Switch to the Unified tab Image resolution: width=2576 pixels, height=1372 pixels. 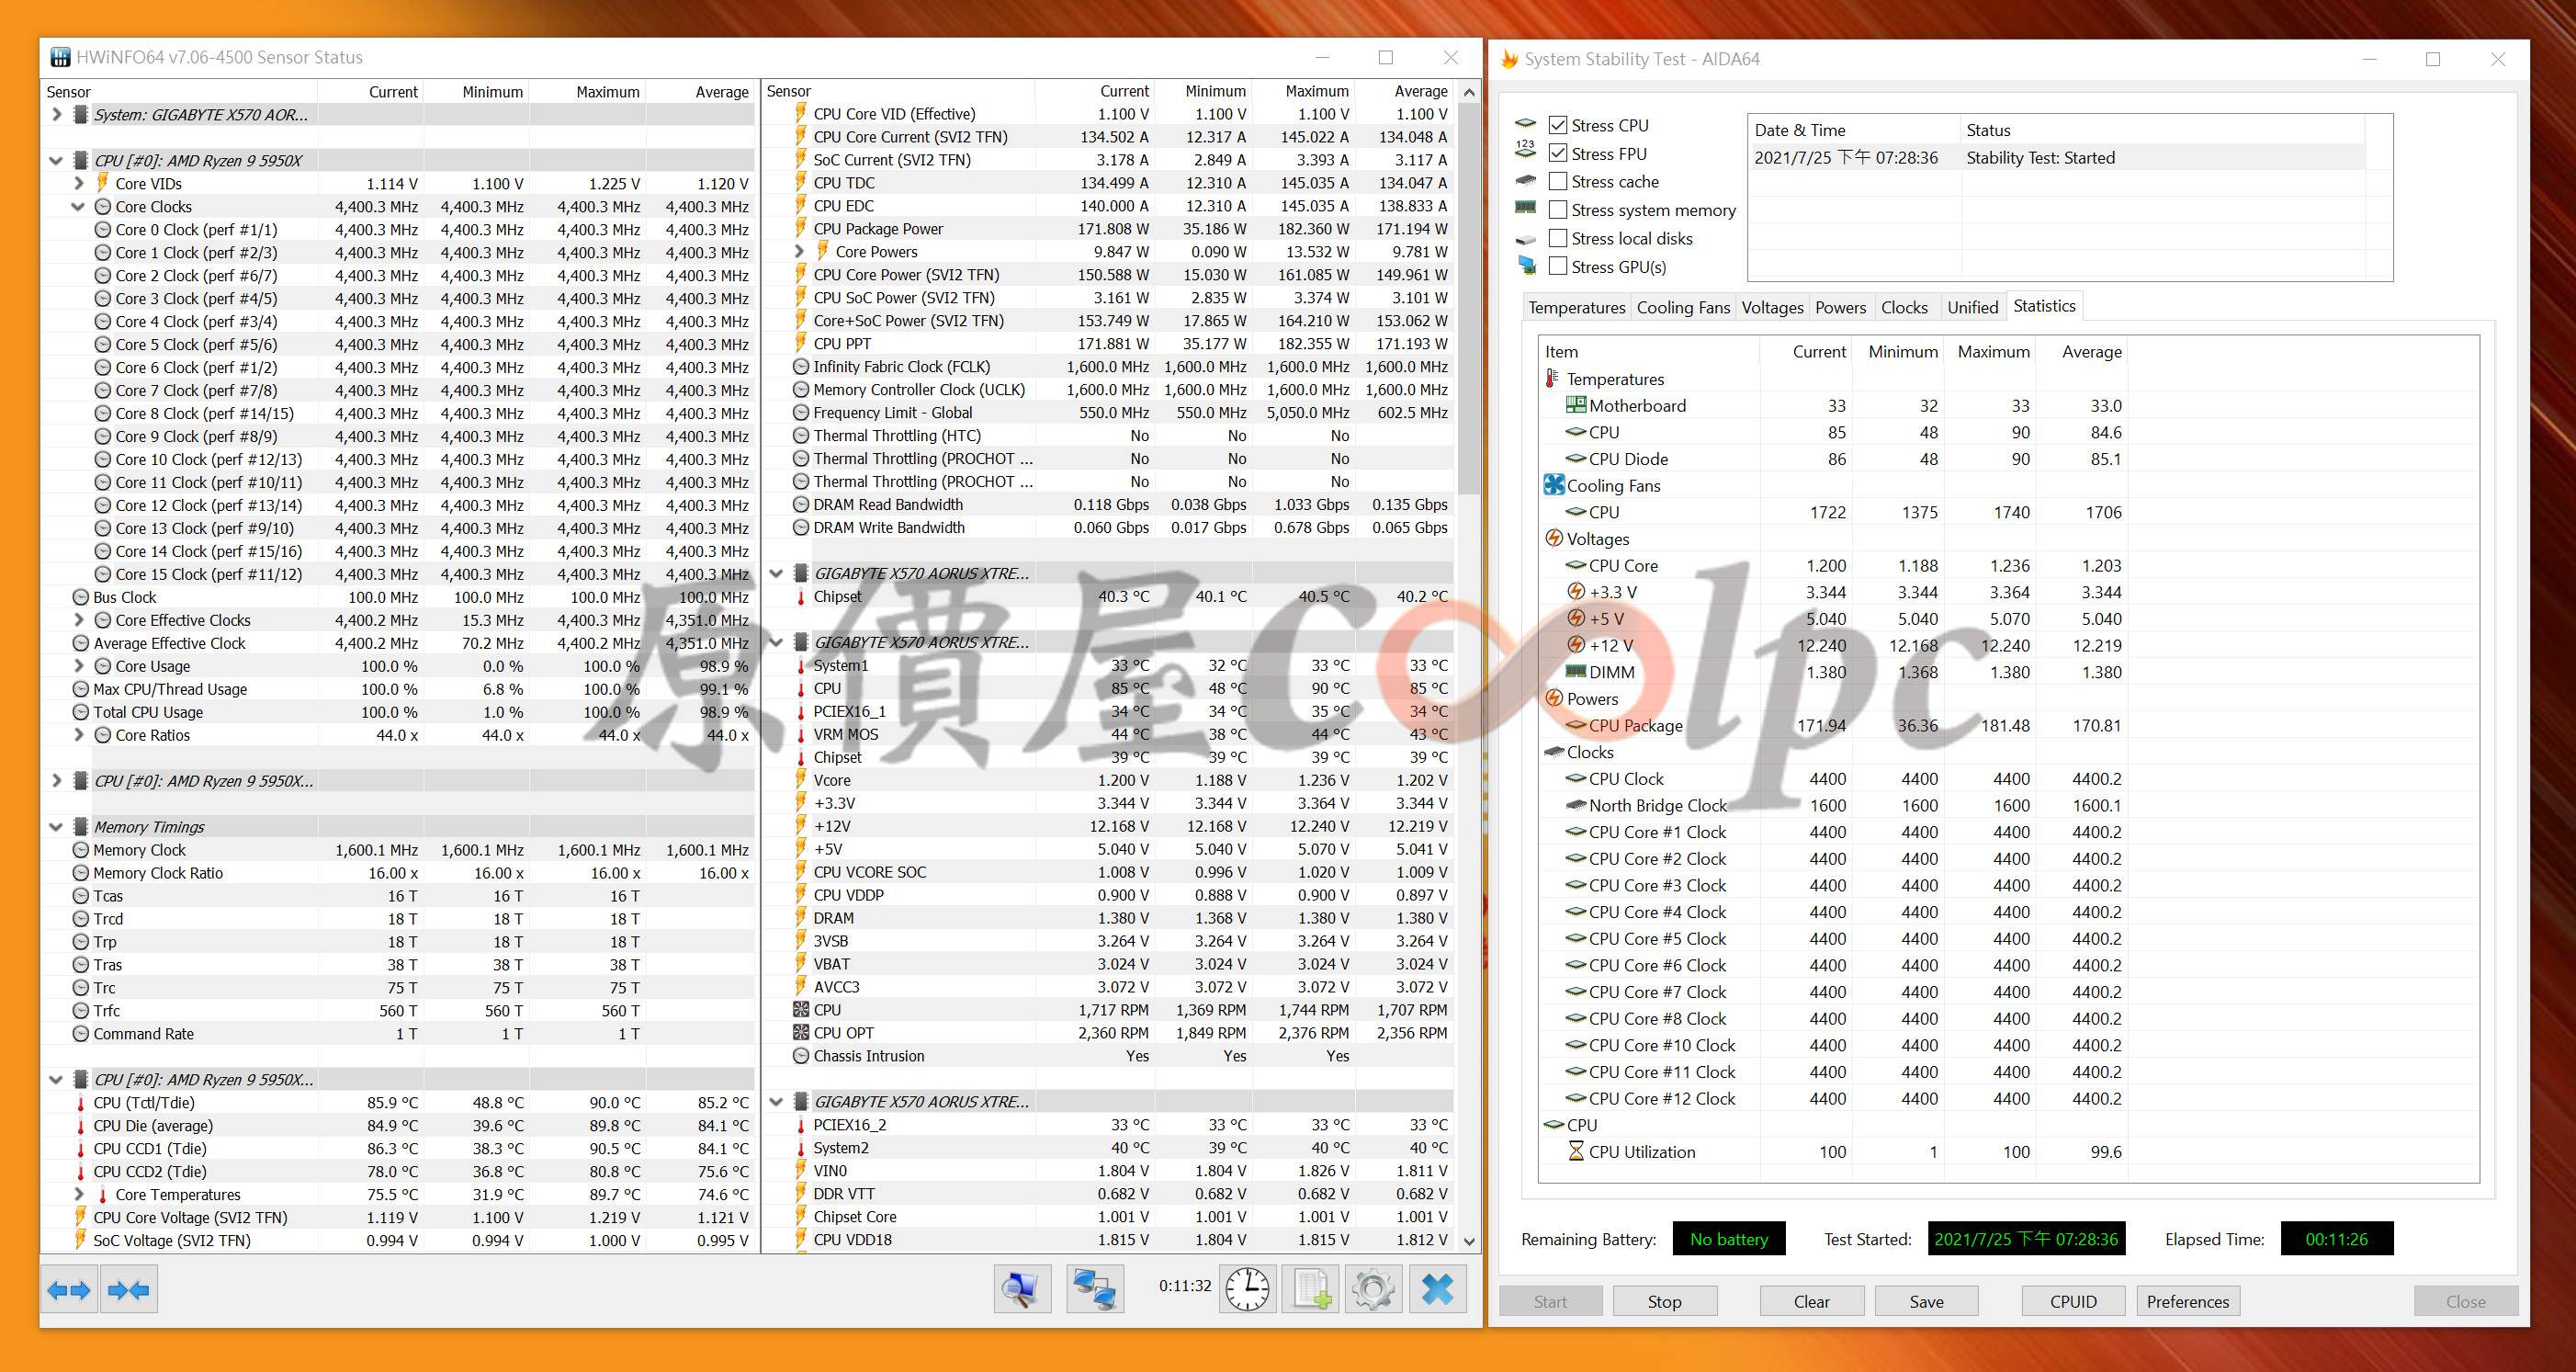[x=1972, y=307]
